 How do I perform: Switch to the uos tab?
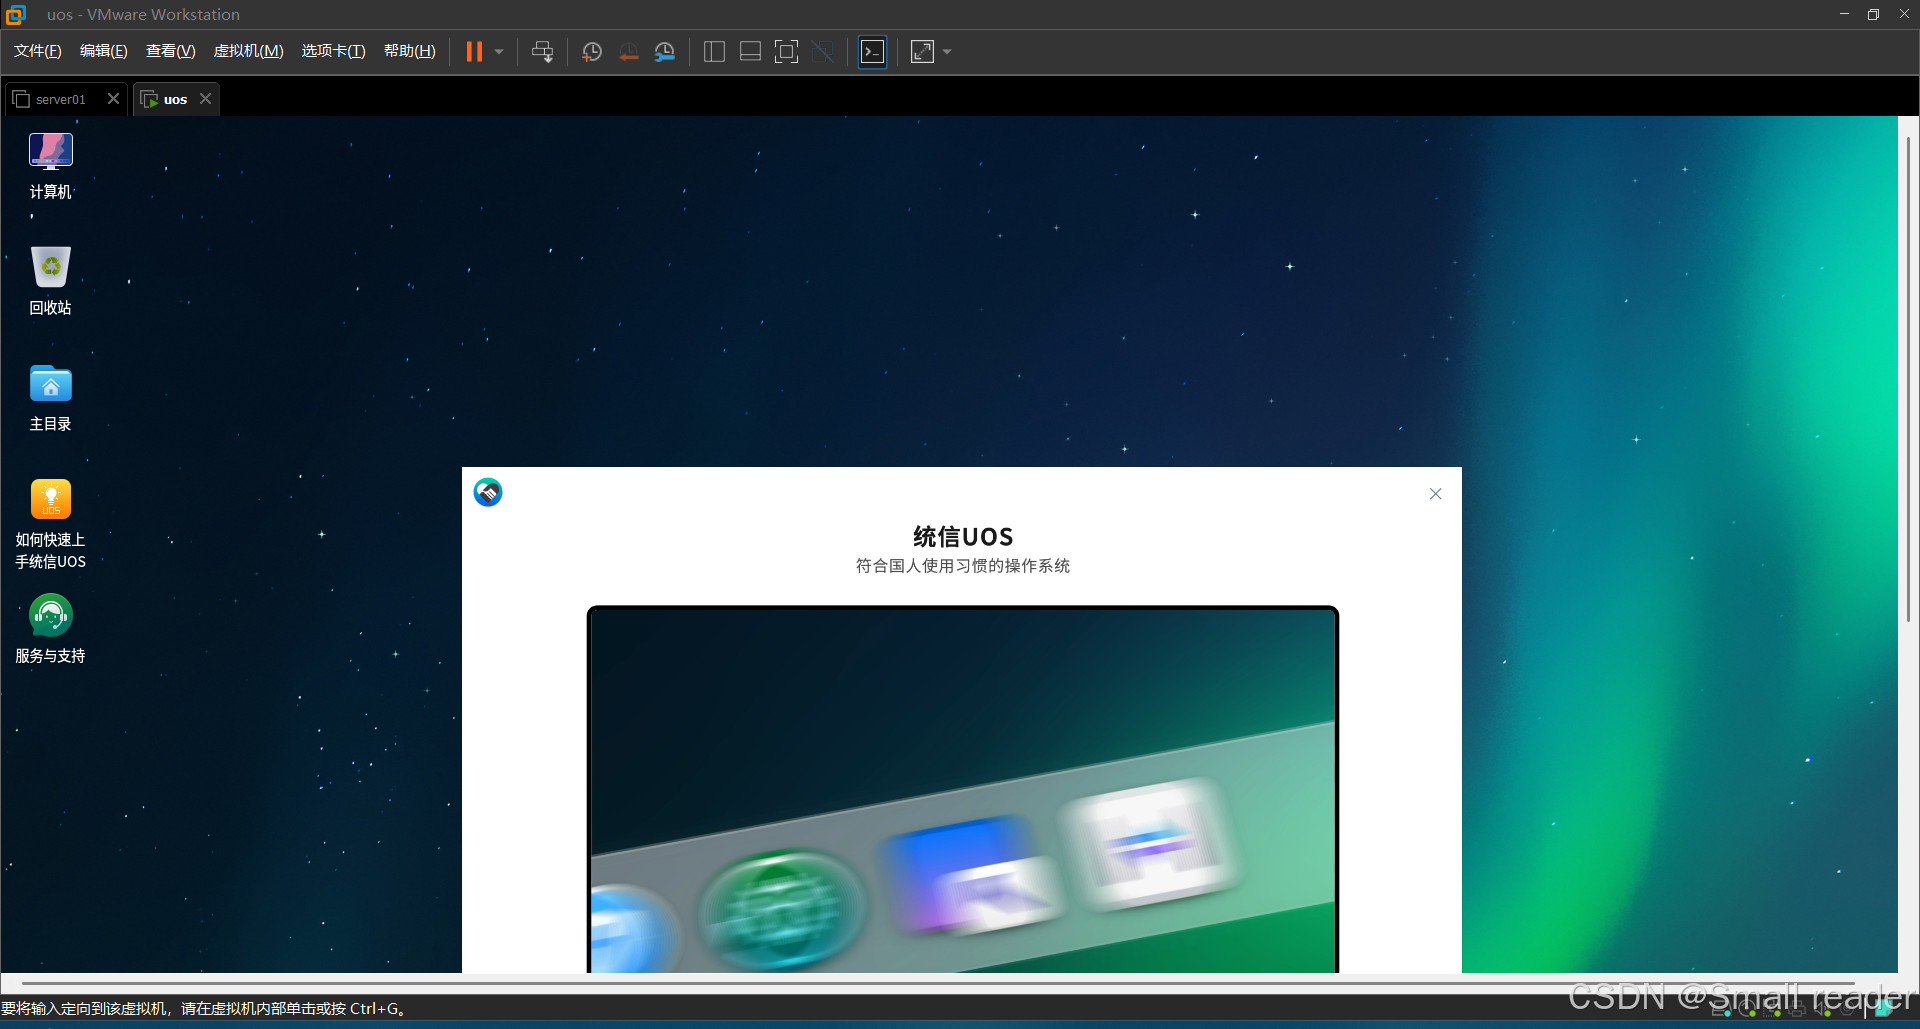174,99
